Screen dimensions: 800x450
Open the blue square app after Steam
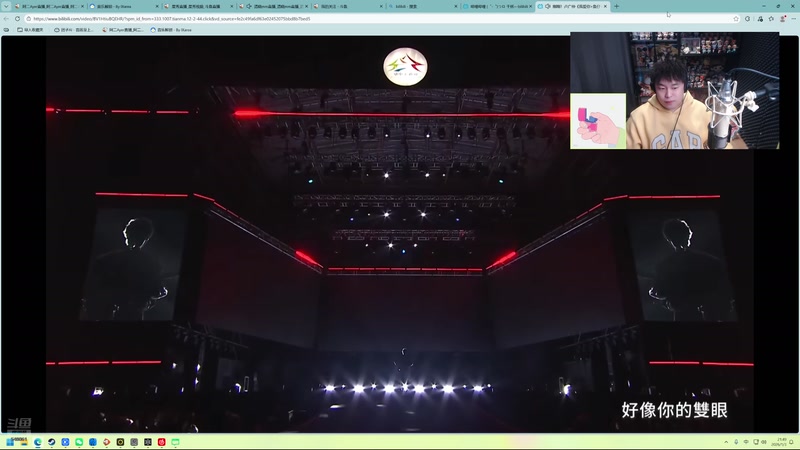pyautogui.click(x=65, y=442)
